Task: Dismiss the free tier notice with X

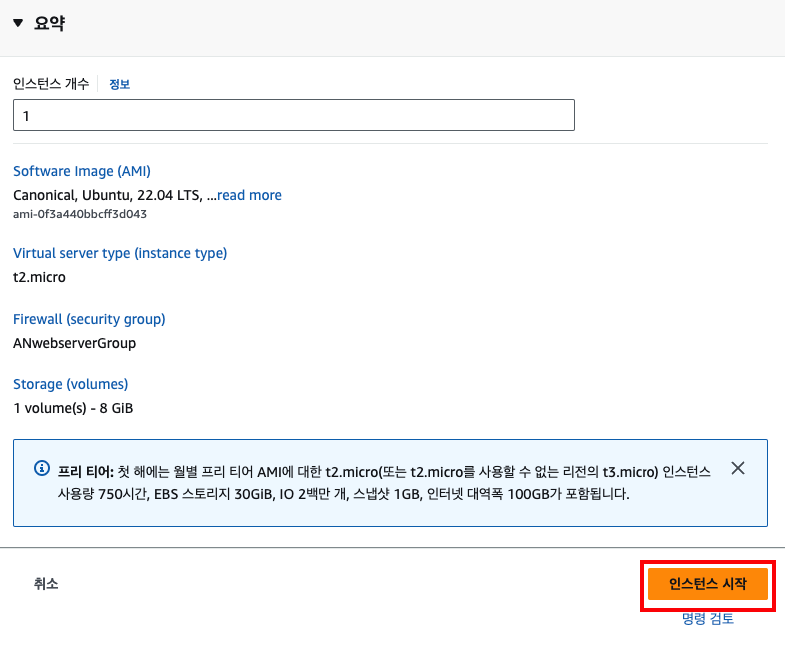Action: coord(738,468)
